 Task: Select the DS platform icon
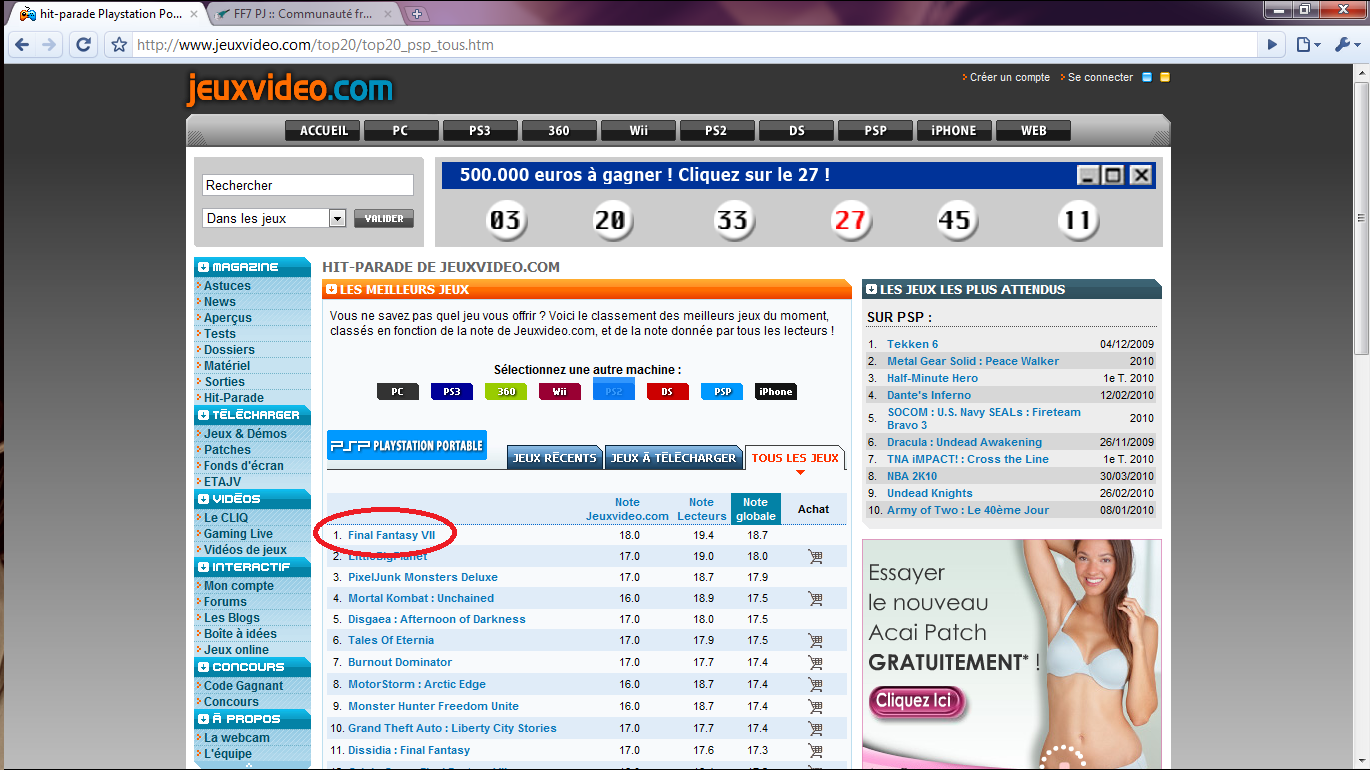[x=668, y=392]
